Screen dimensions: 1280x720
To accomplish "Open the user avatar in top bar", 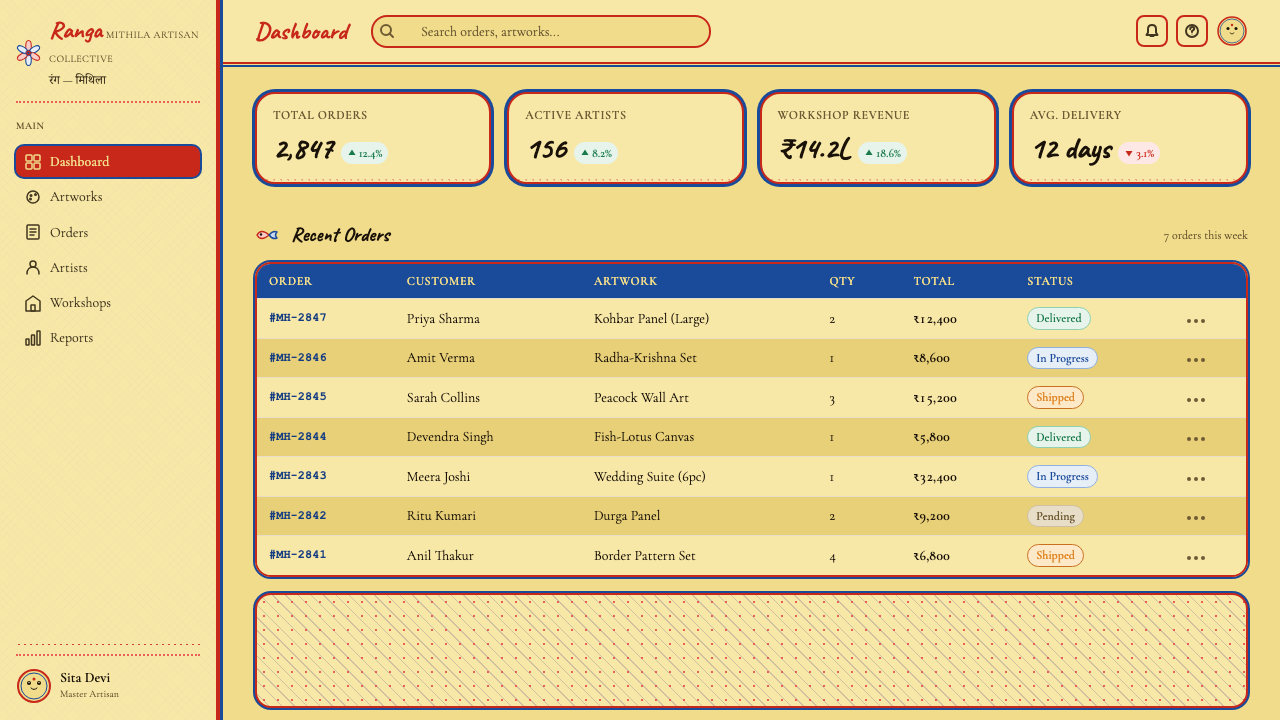I will tap(1232, 31).
